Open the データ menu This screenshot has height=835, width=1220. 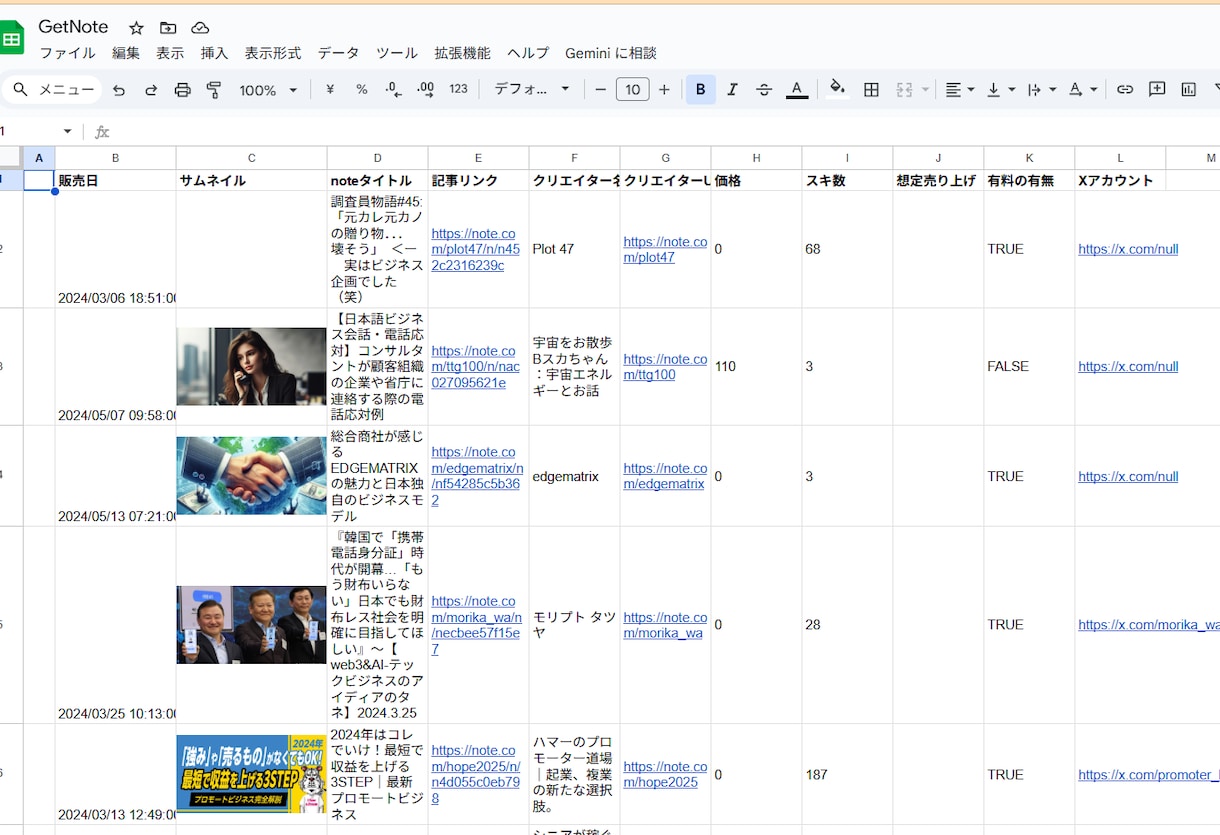[338, 53]
